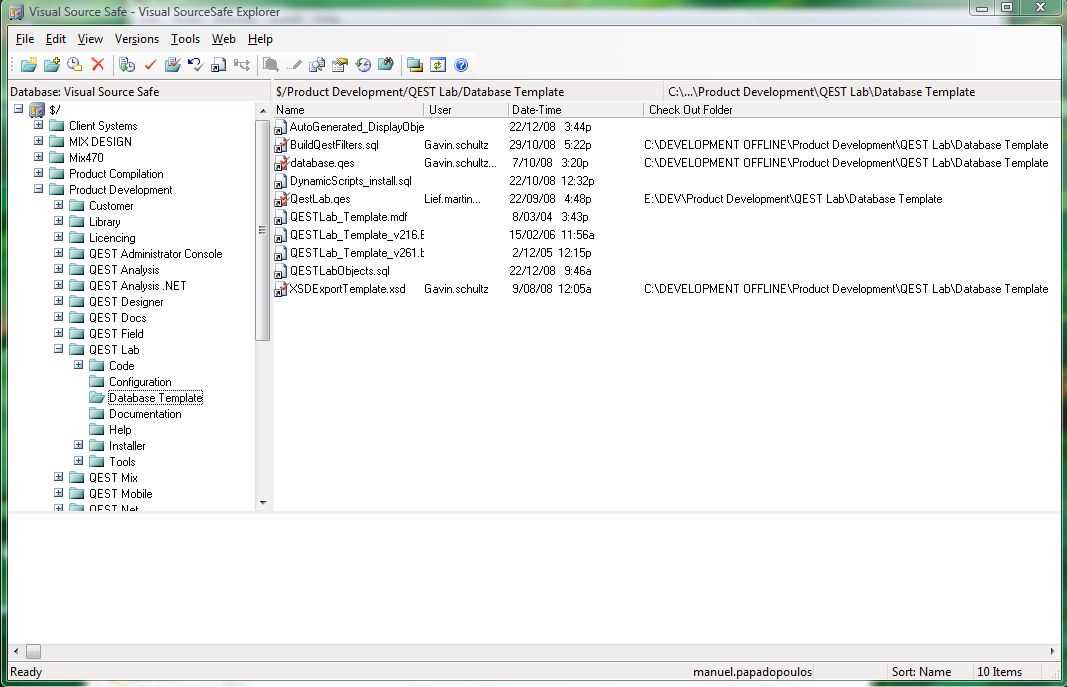The image size is (1067, 687).
Task: Click the Create Project toolbar icon
Action: [x=29, y=65]
